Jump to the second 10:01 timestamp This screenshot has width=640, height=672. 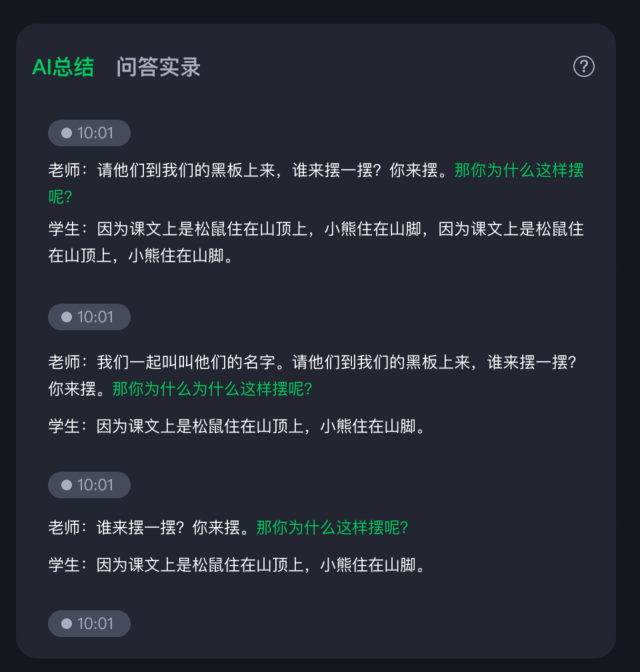[89, 317]
